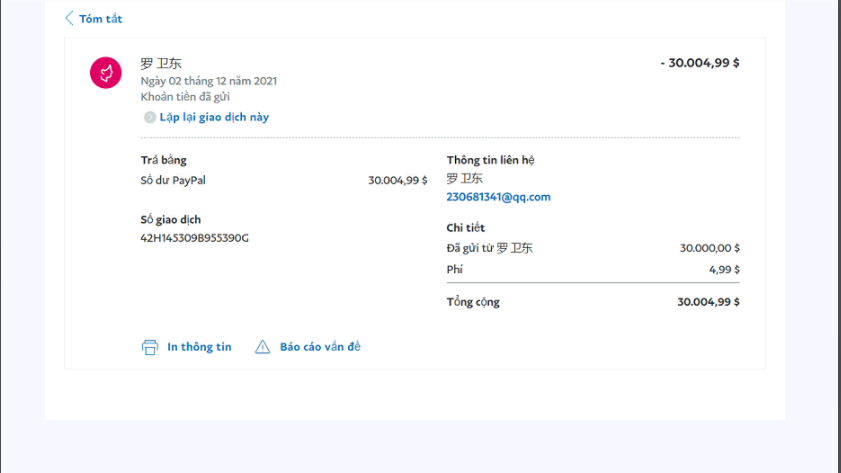
Task: Open the Lặp lại giao dịch này link
Action: 214,117
